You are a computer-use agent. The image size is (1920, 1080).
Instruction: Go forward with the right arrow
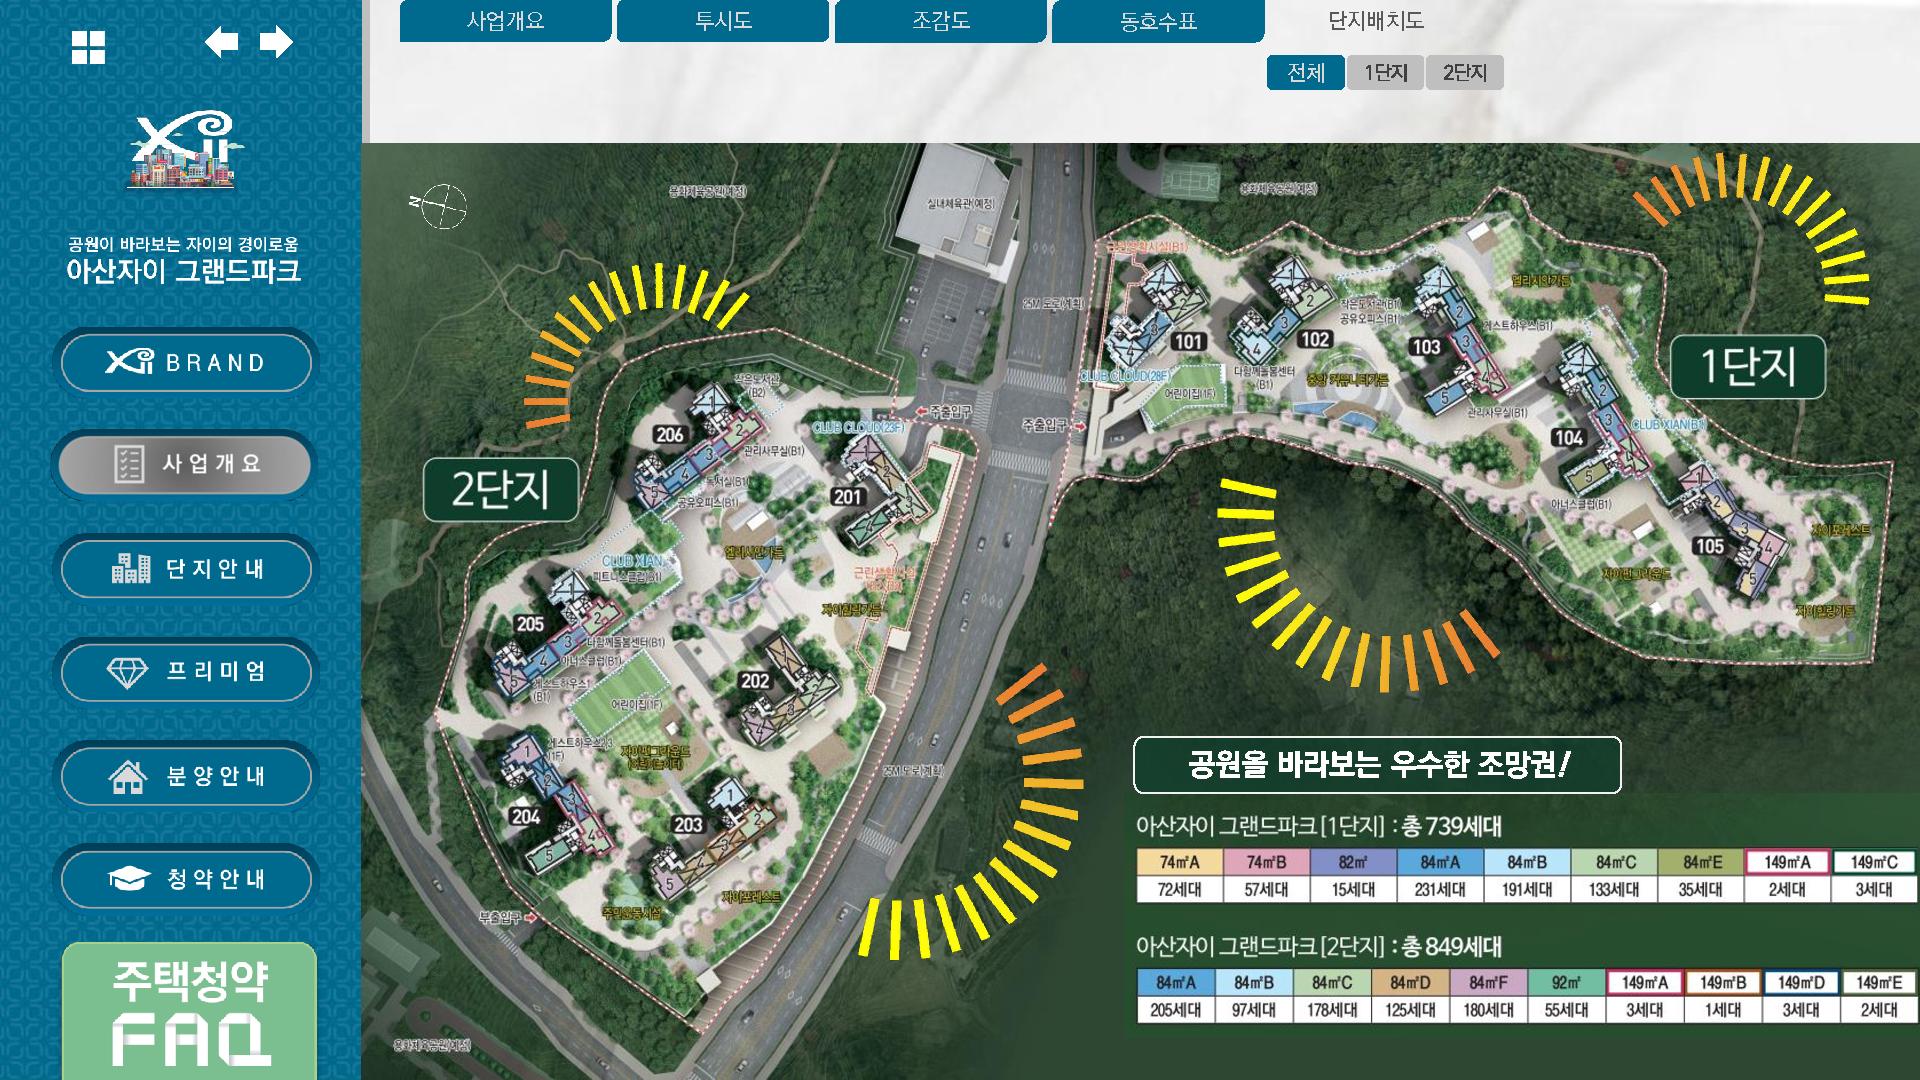tap(276, 42)
